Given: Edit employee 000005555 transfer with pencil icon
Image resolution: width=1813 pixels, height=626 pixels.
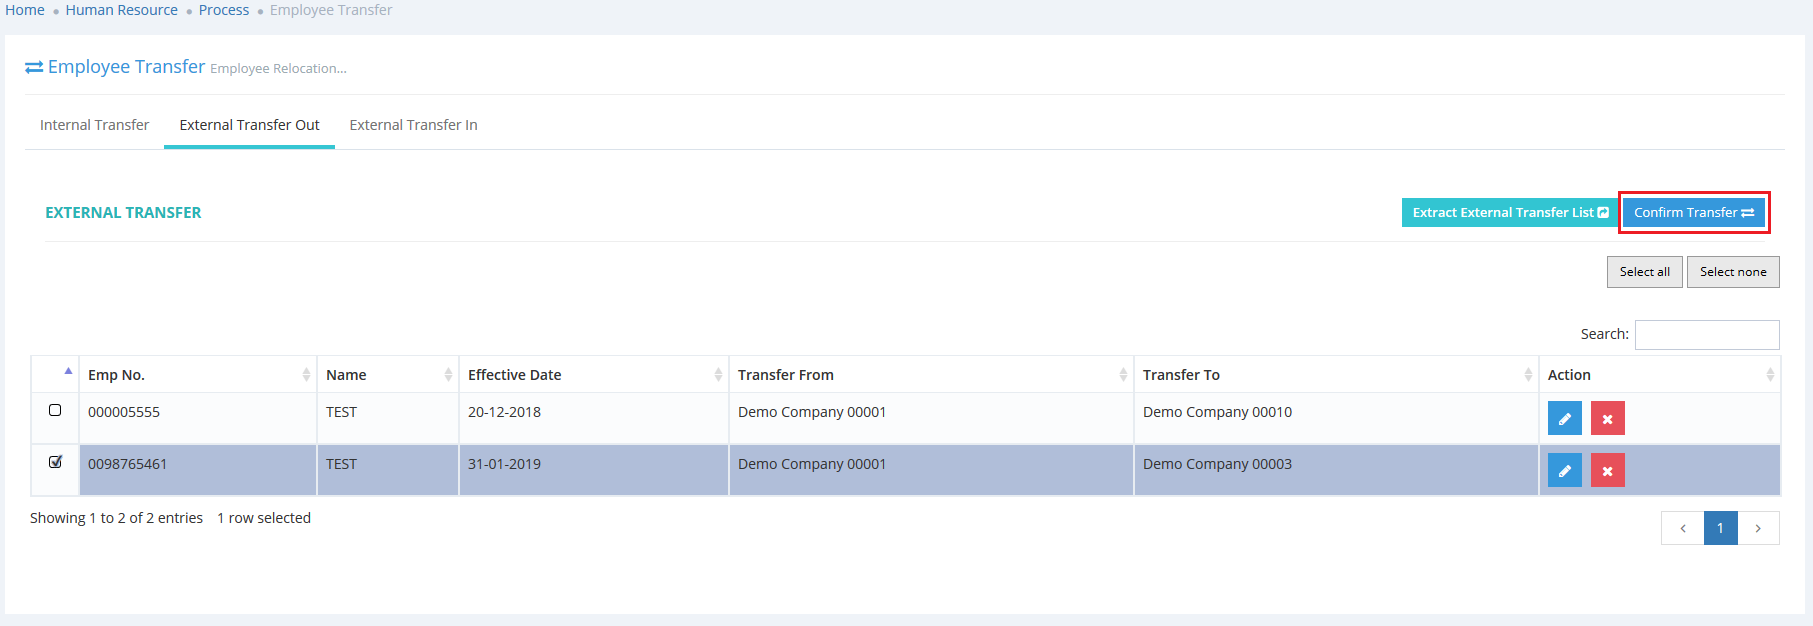Looking at the screenshot, I should tap(1564, 418).
